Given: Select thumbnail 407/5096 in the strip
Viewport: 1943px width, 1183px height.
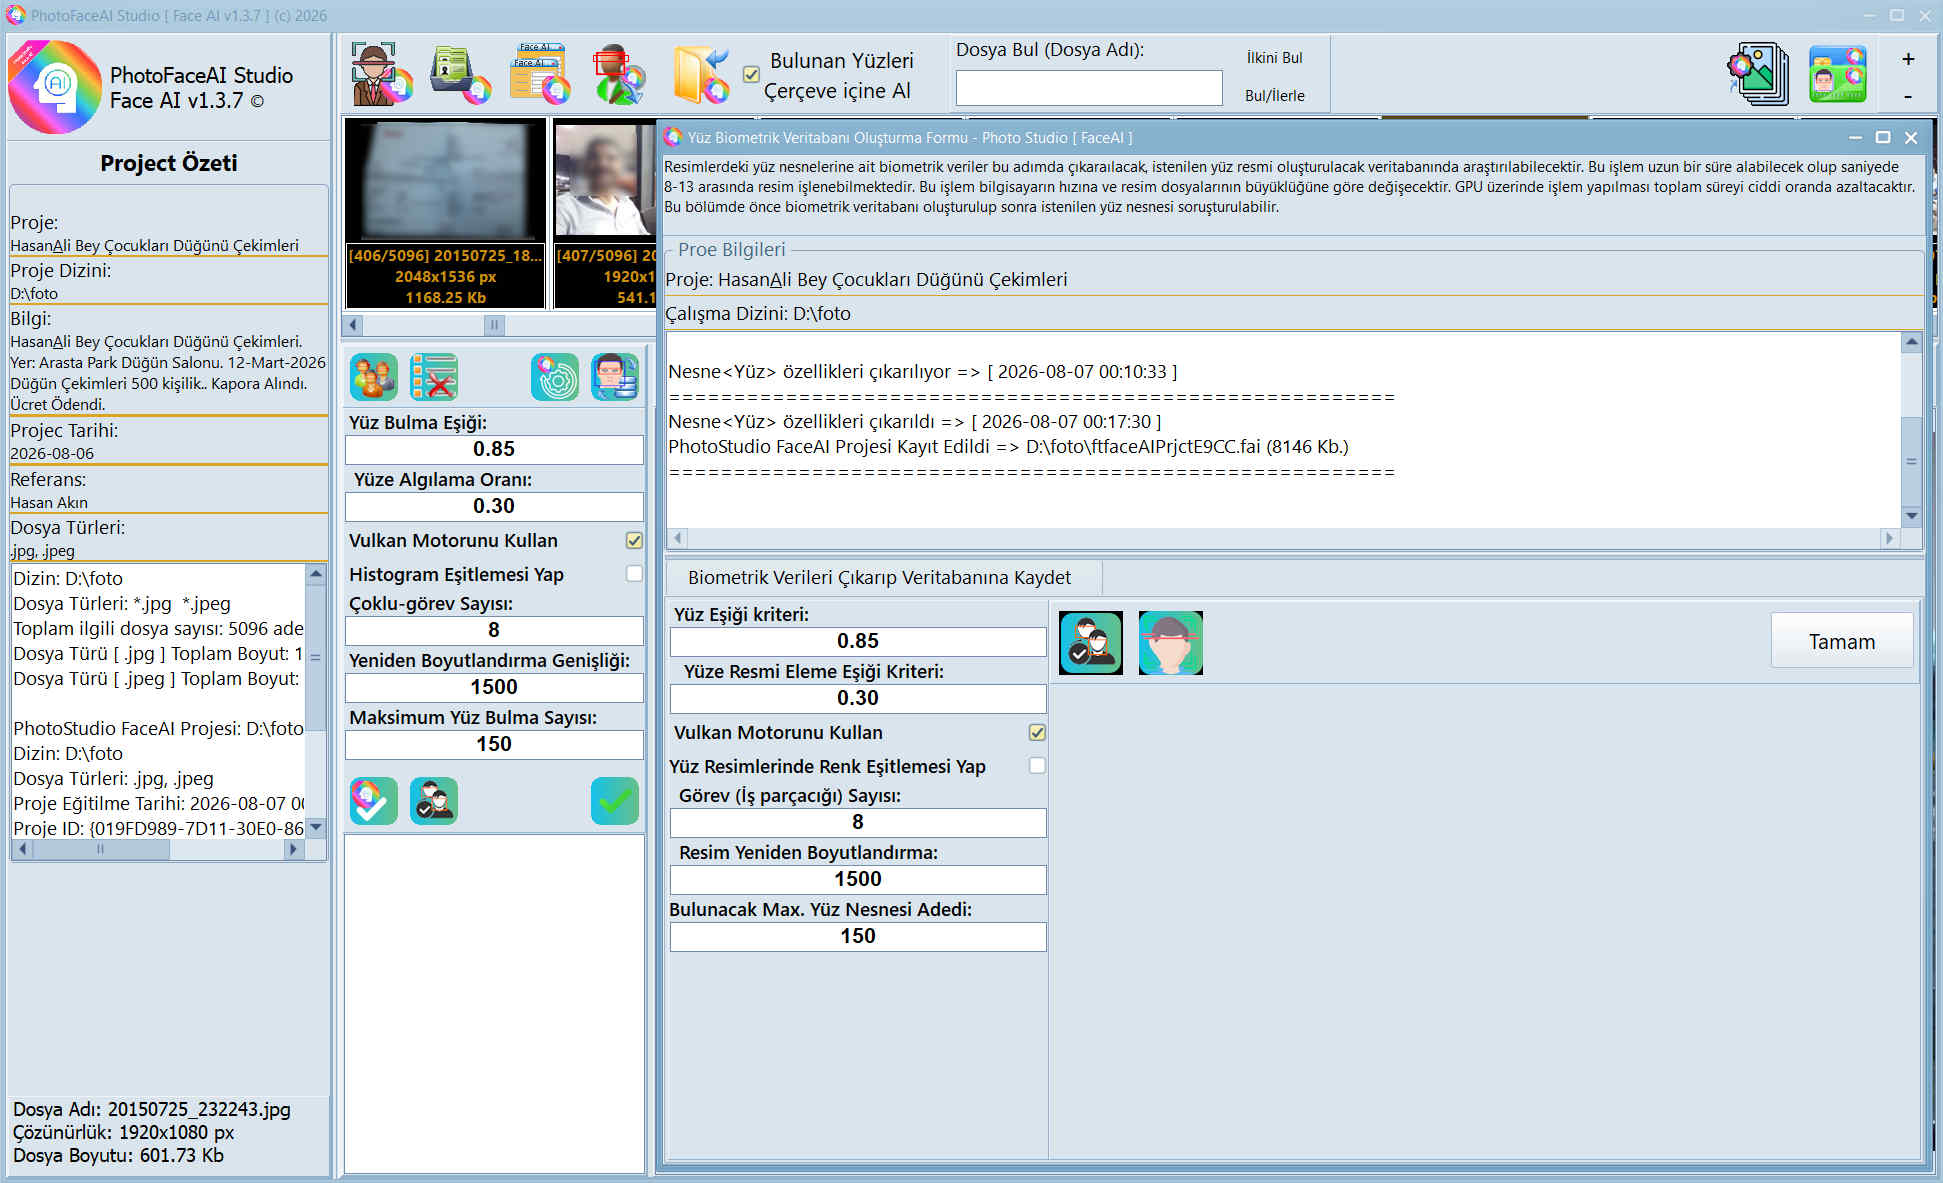Looking at the screenshot, I should pyautogui.click(x=605, y=212).
